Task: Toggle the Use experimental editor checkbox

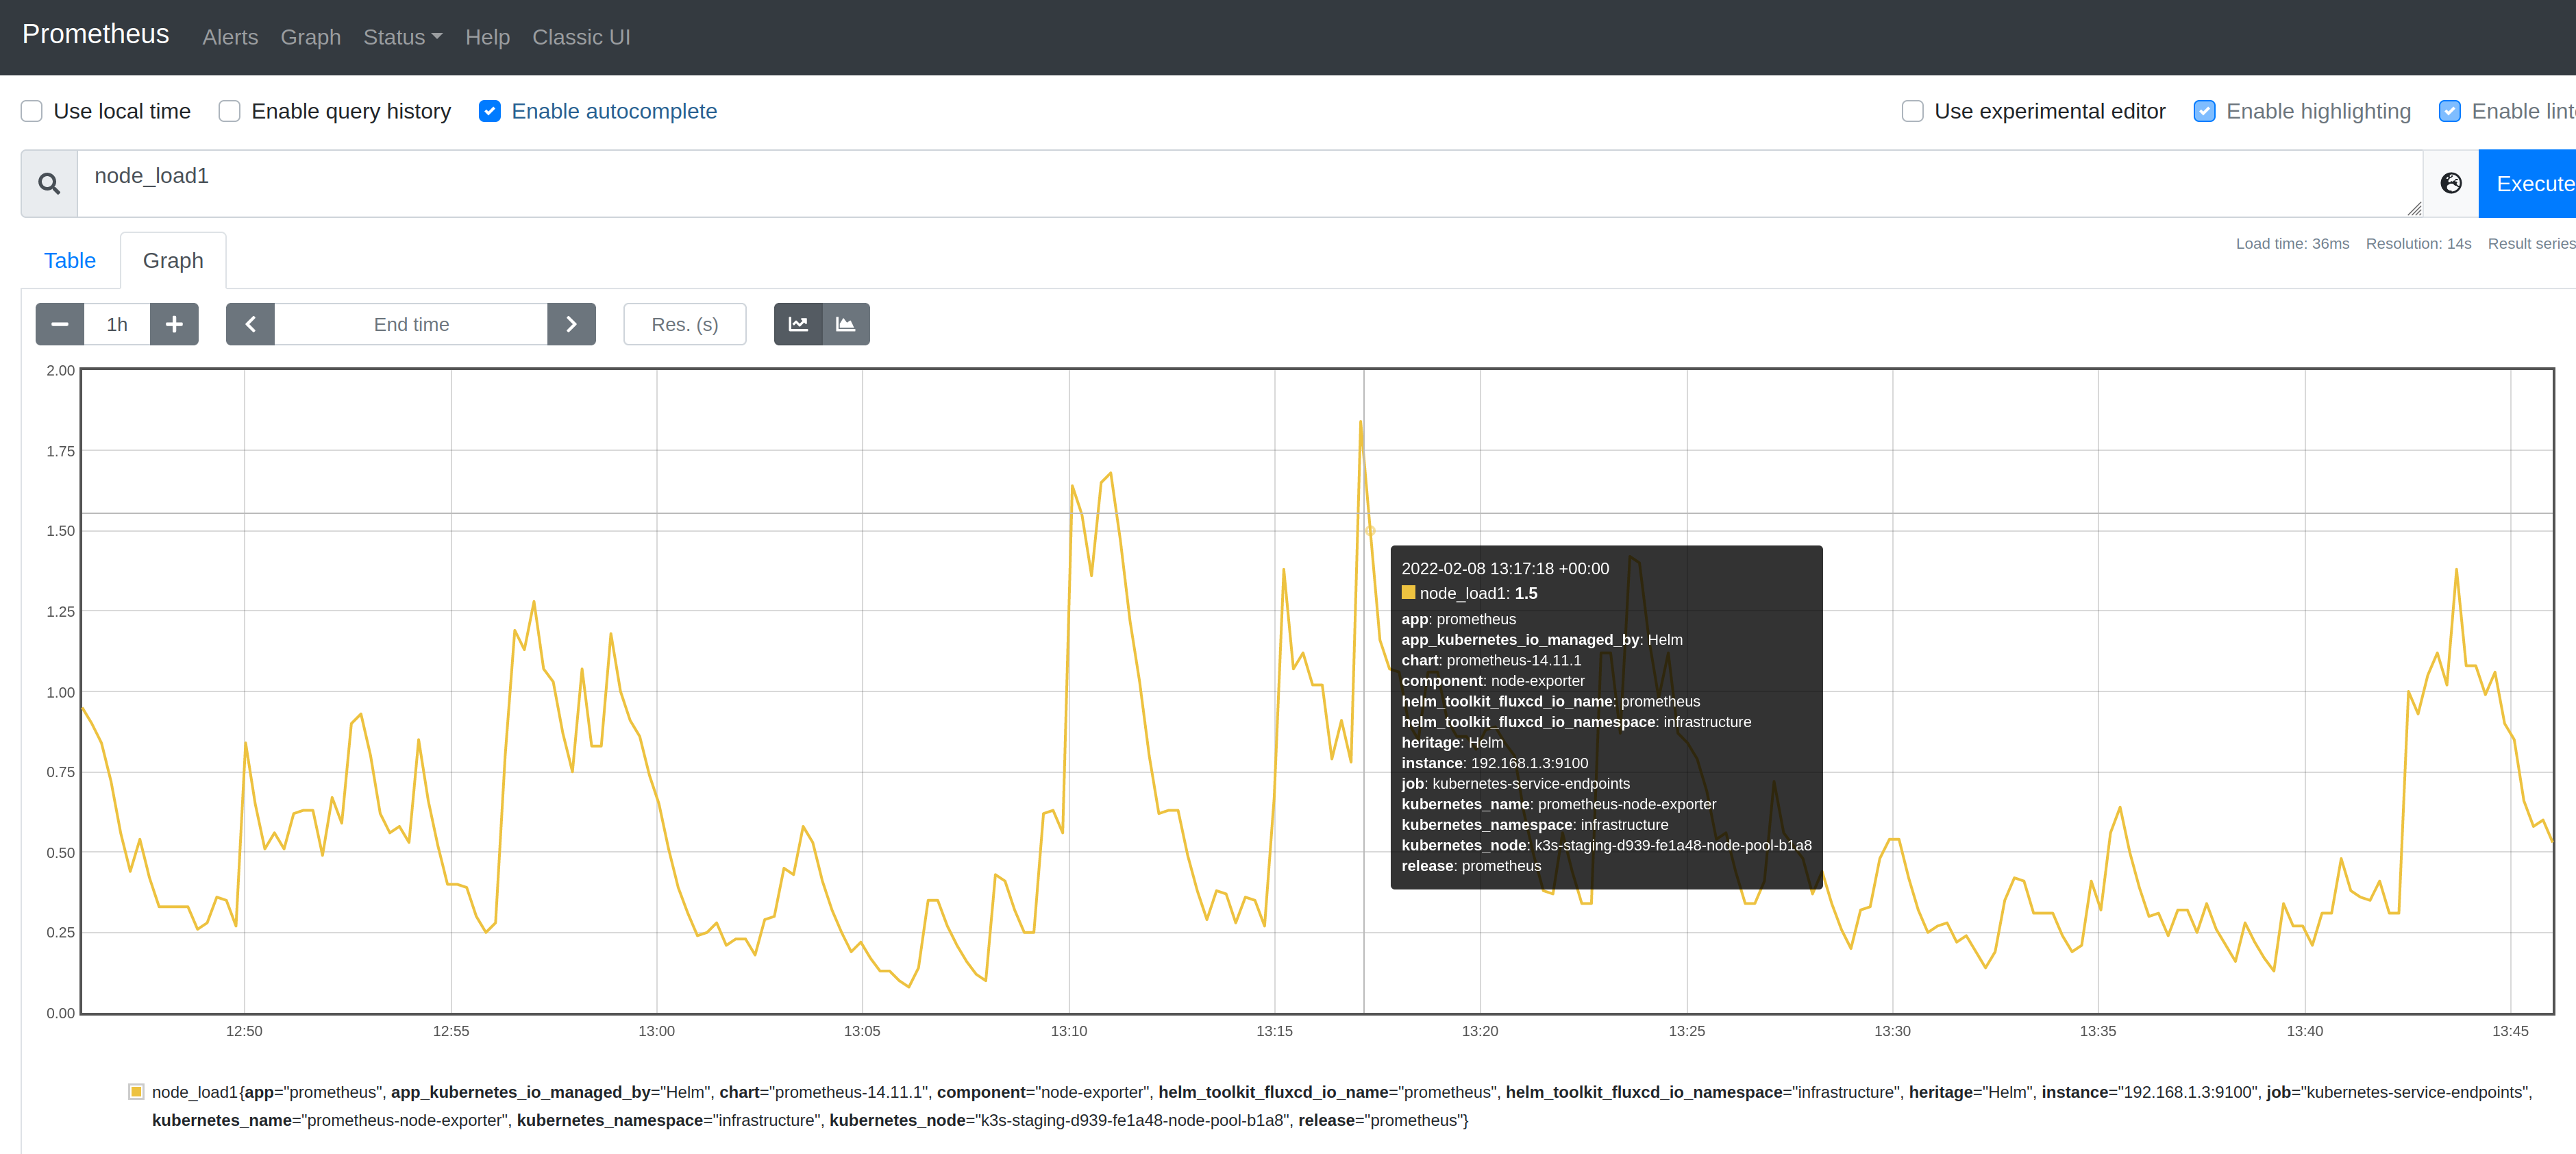Action: (1911, 112)
